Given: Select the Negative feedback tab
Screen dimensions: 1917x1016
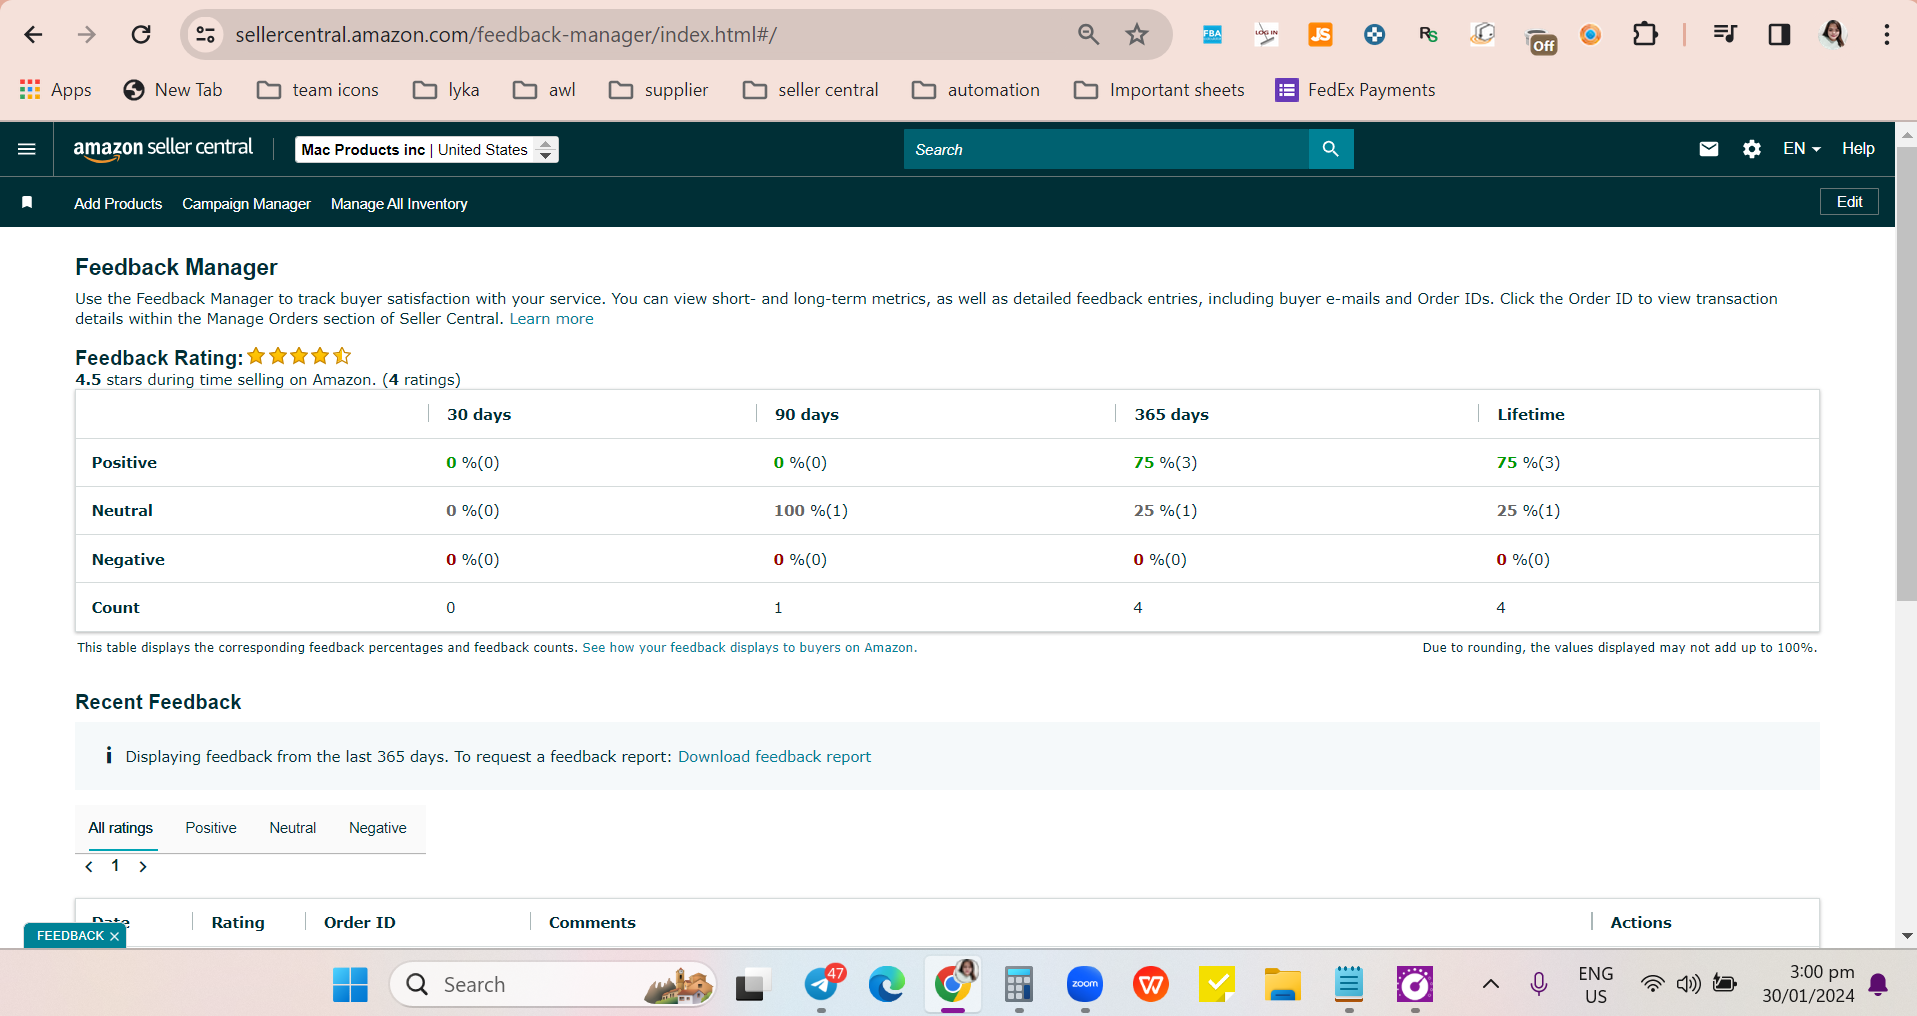Looking at the screenshot, I should [378, 828].
